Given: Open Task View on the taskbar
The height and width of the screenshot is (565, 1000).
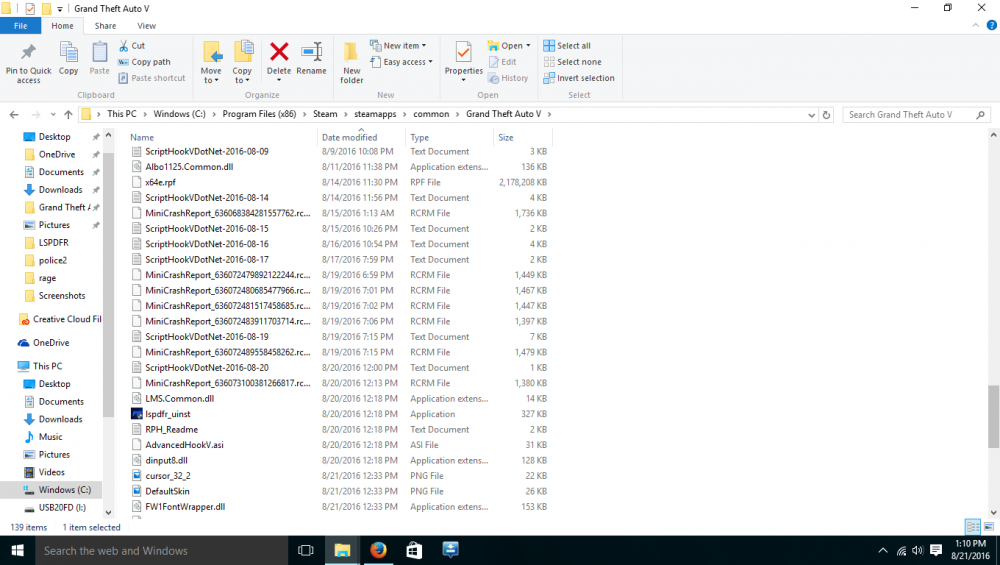Looking at the screenshot, I should [305, 550].
